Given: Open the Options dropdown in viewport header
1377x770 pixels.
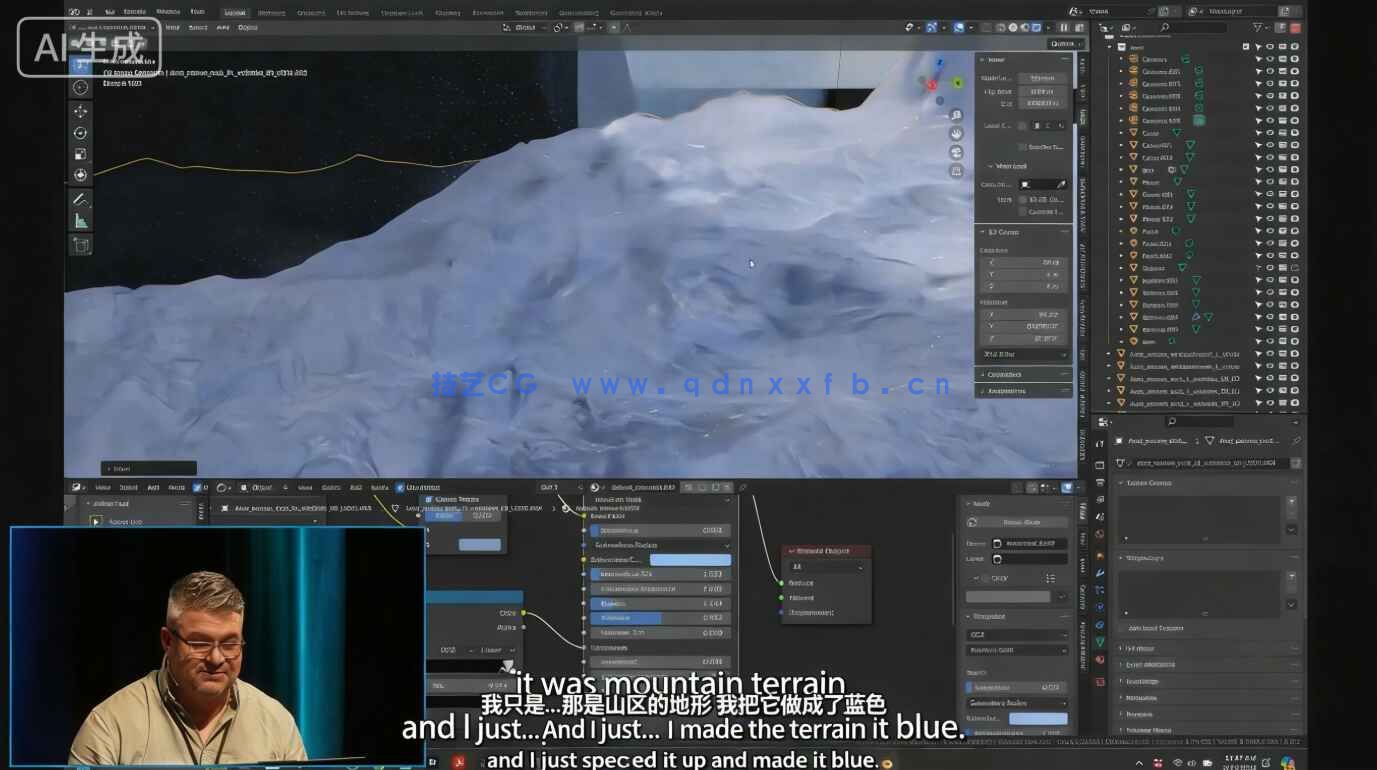Looking at the screenshot, I should pyautogui.click(x=1063, y=43).
